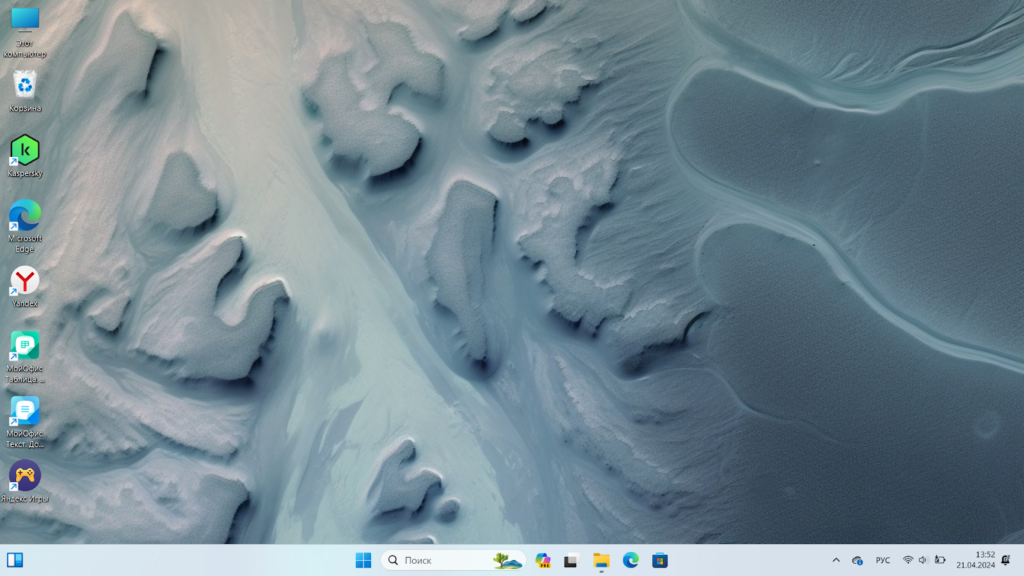Open File Explorer from the taskbar
This screenshot has height=576, width=1024.
point(601,560)
